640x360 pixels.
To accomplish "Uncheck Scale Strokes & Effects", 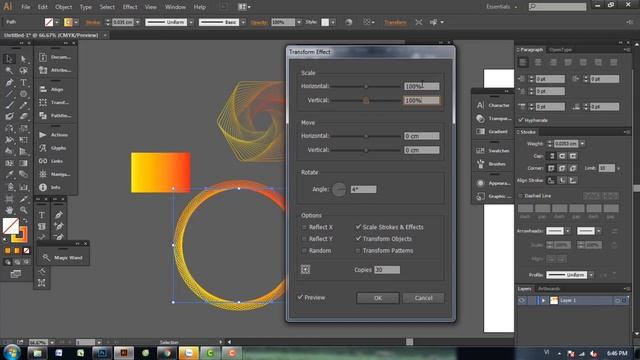I will point(358,227).
